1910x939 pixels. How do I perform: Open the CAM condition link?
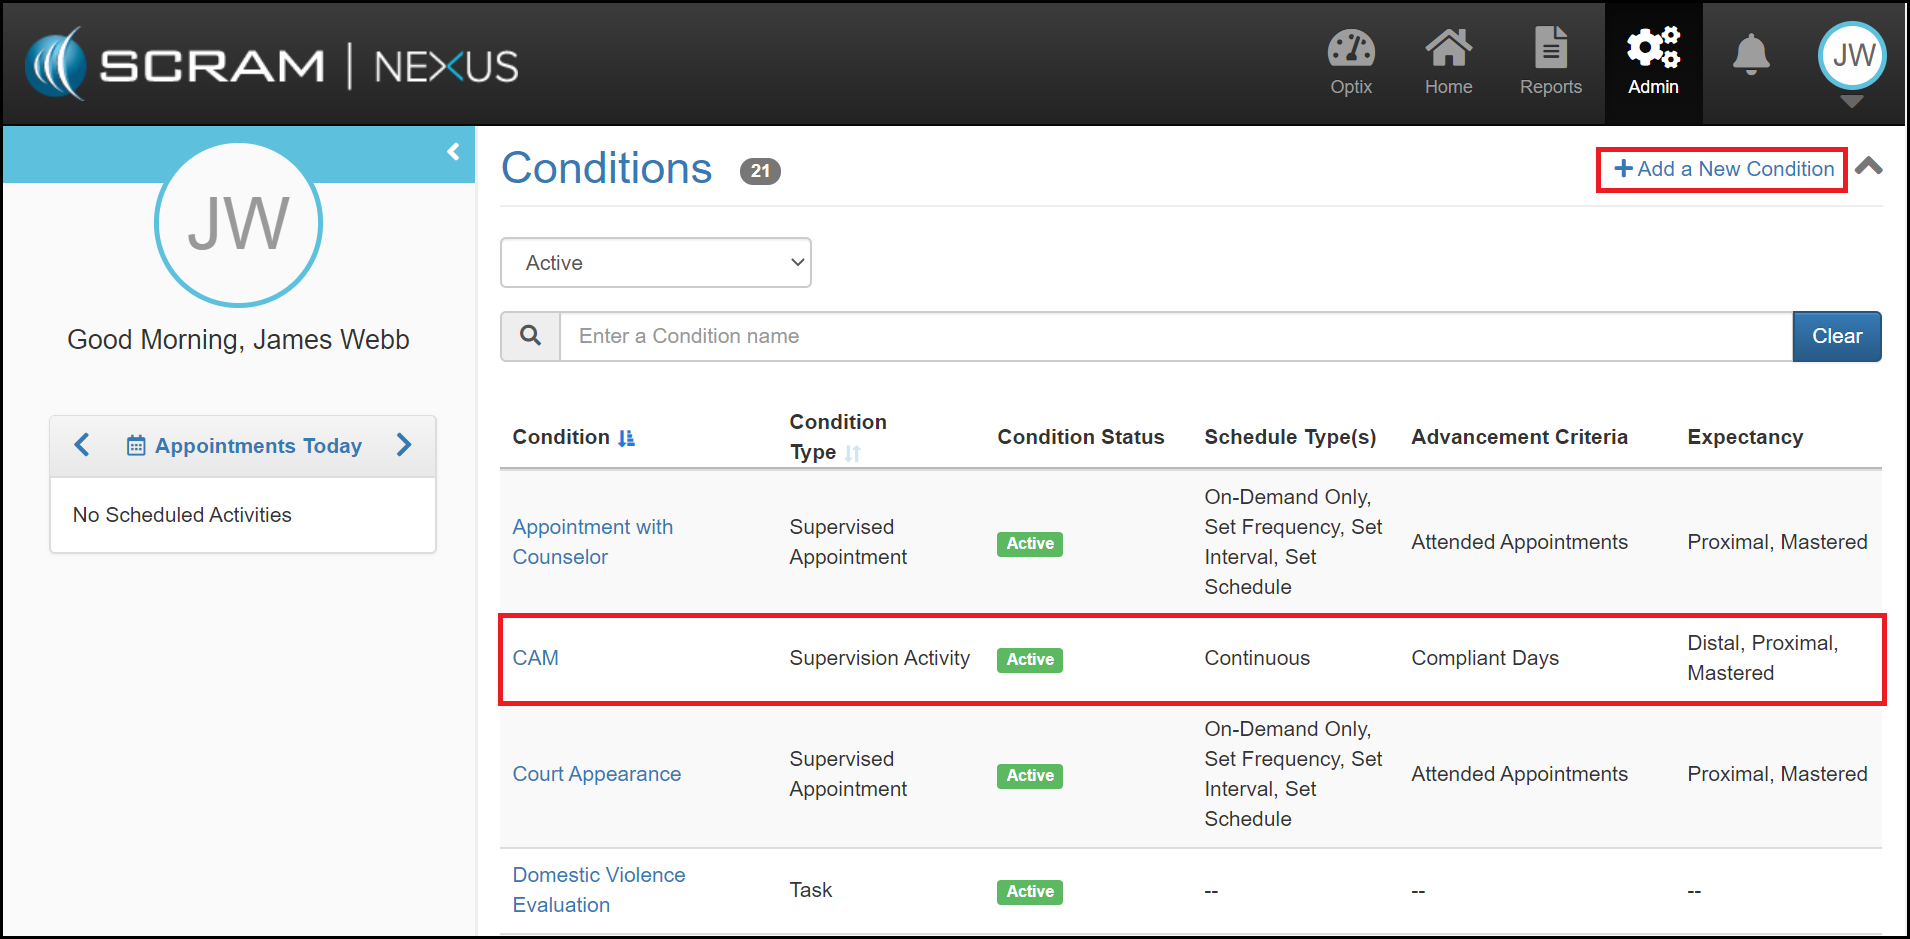536,658
